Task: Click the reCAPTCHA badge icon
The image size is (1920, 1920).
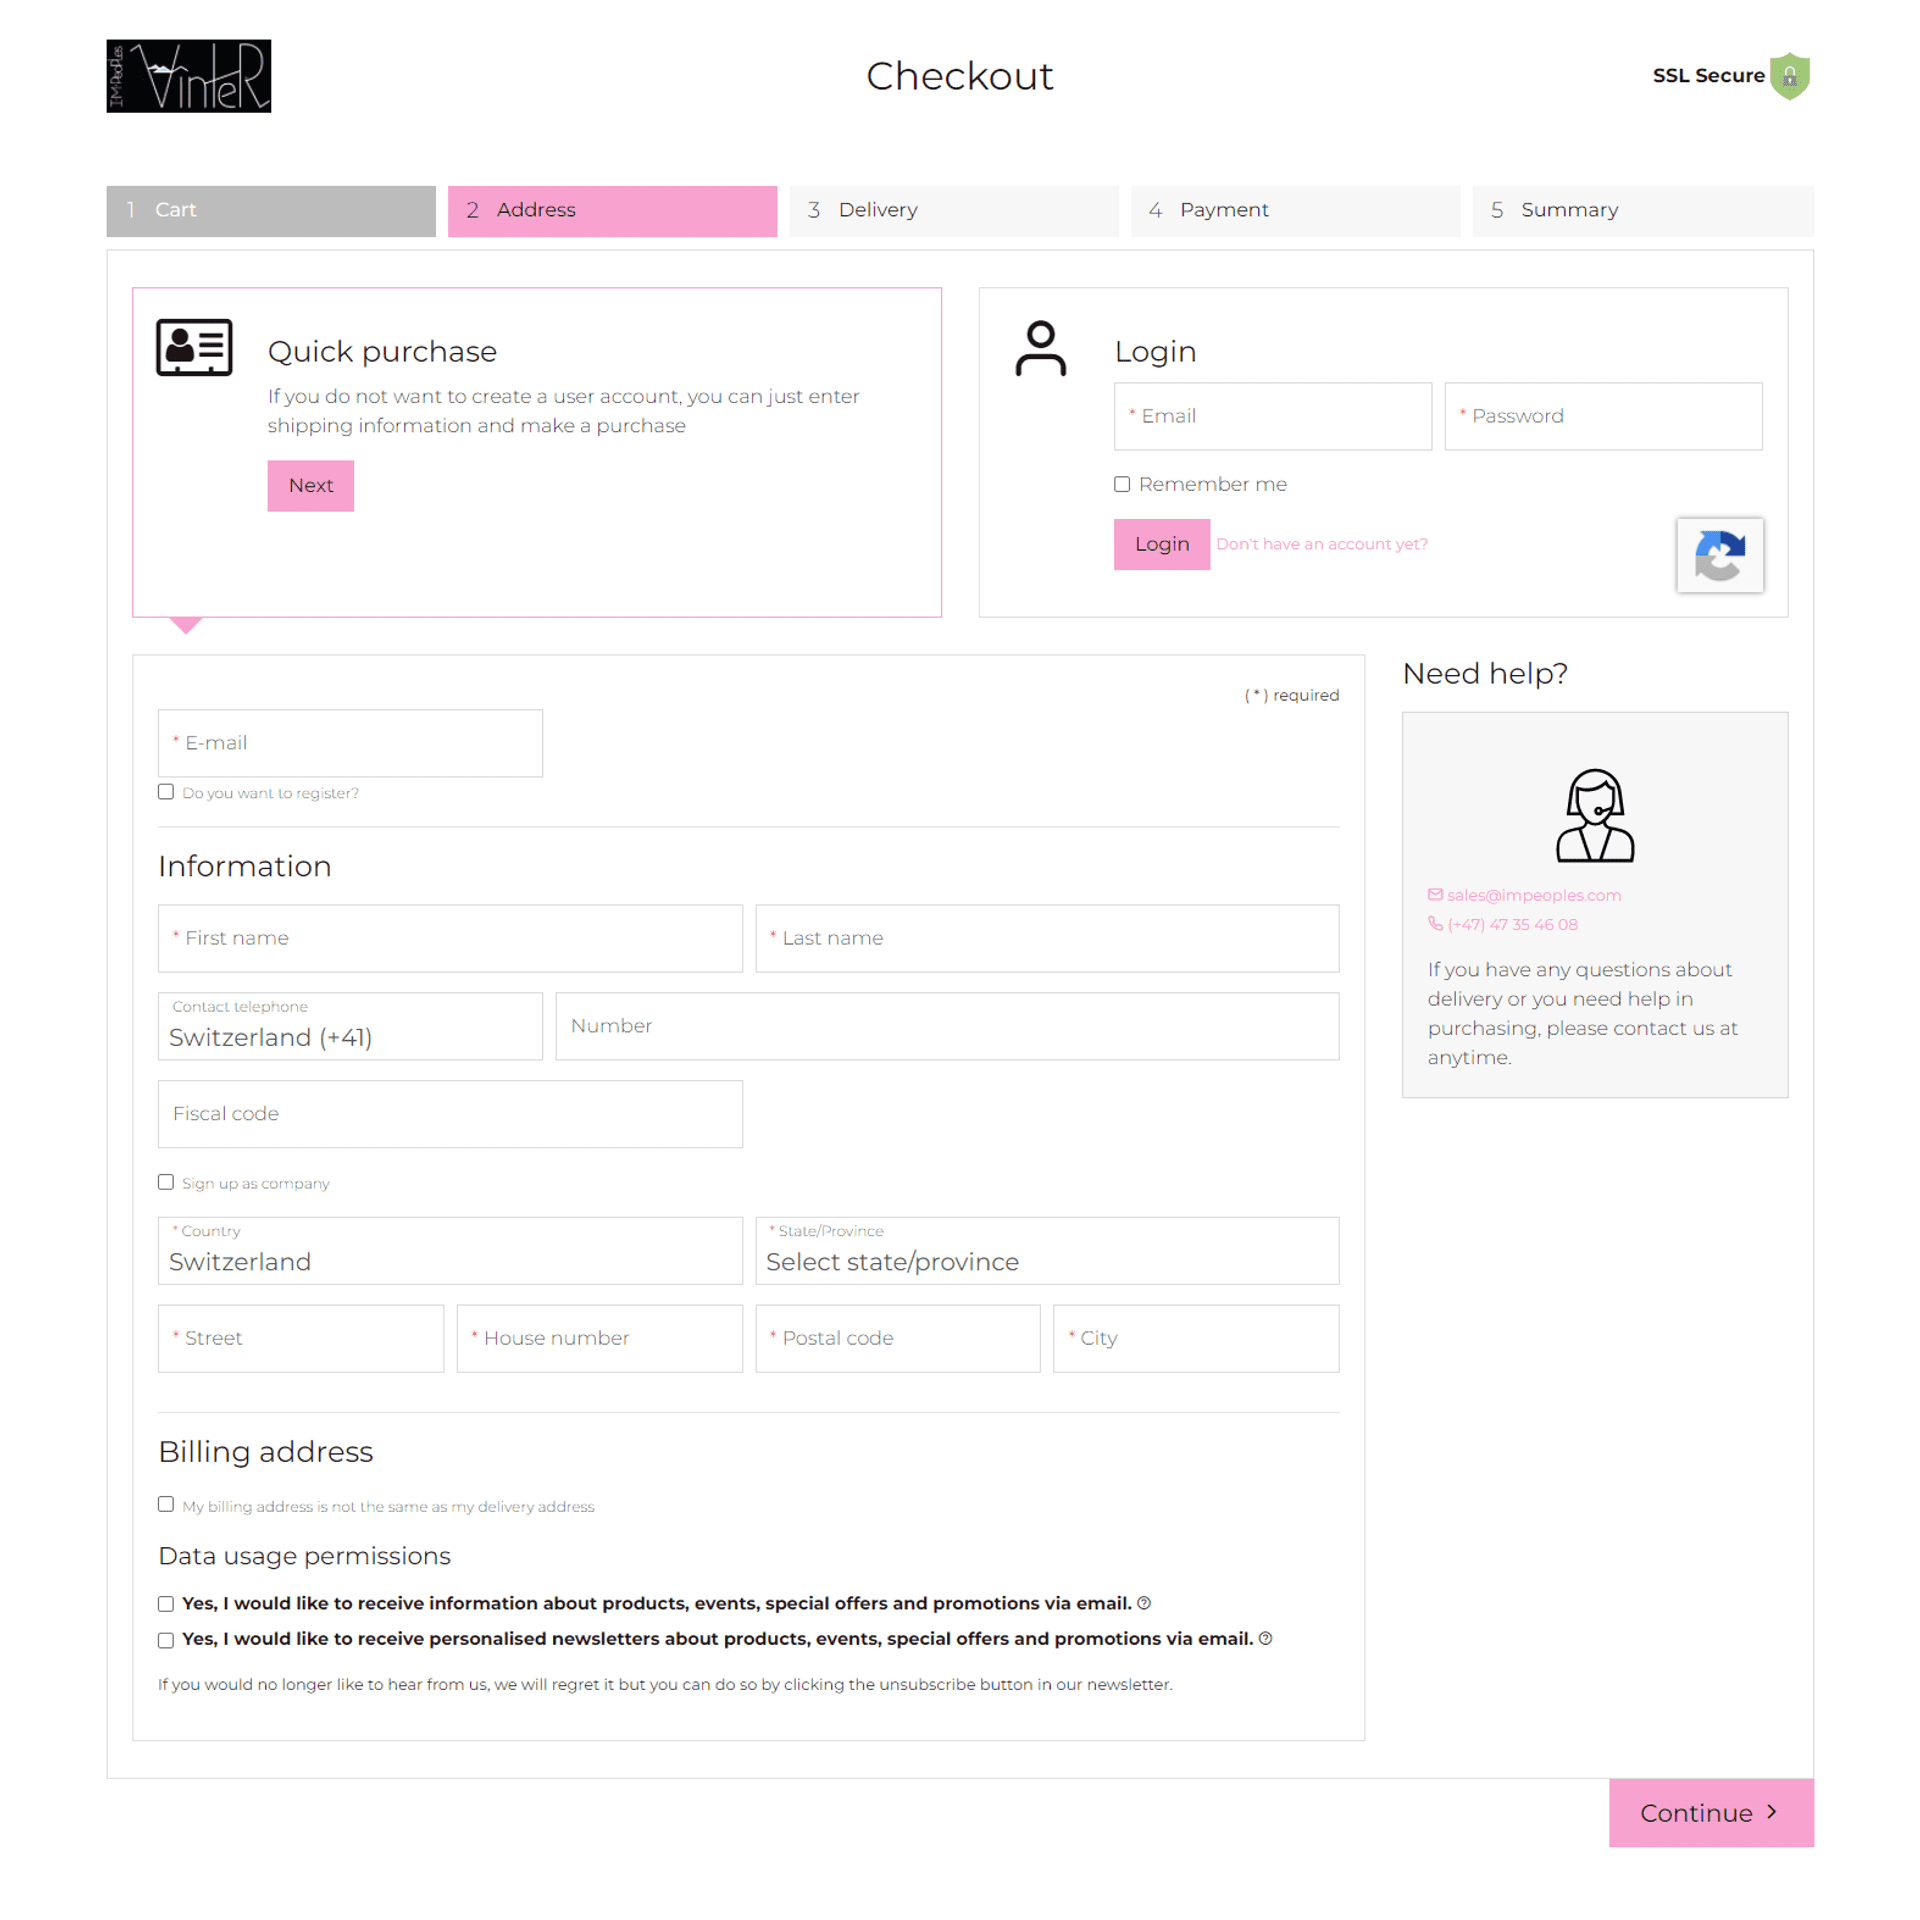Action: [1719, 555]
